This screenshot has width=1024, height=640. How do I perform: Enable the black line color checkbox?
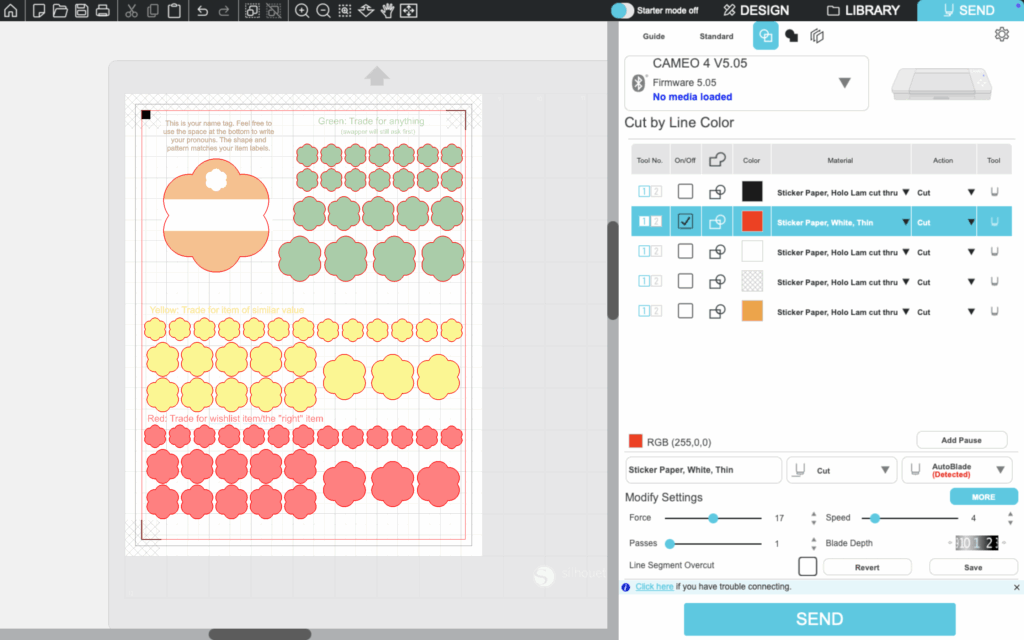click(685, 191)
